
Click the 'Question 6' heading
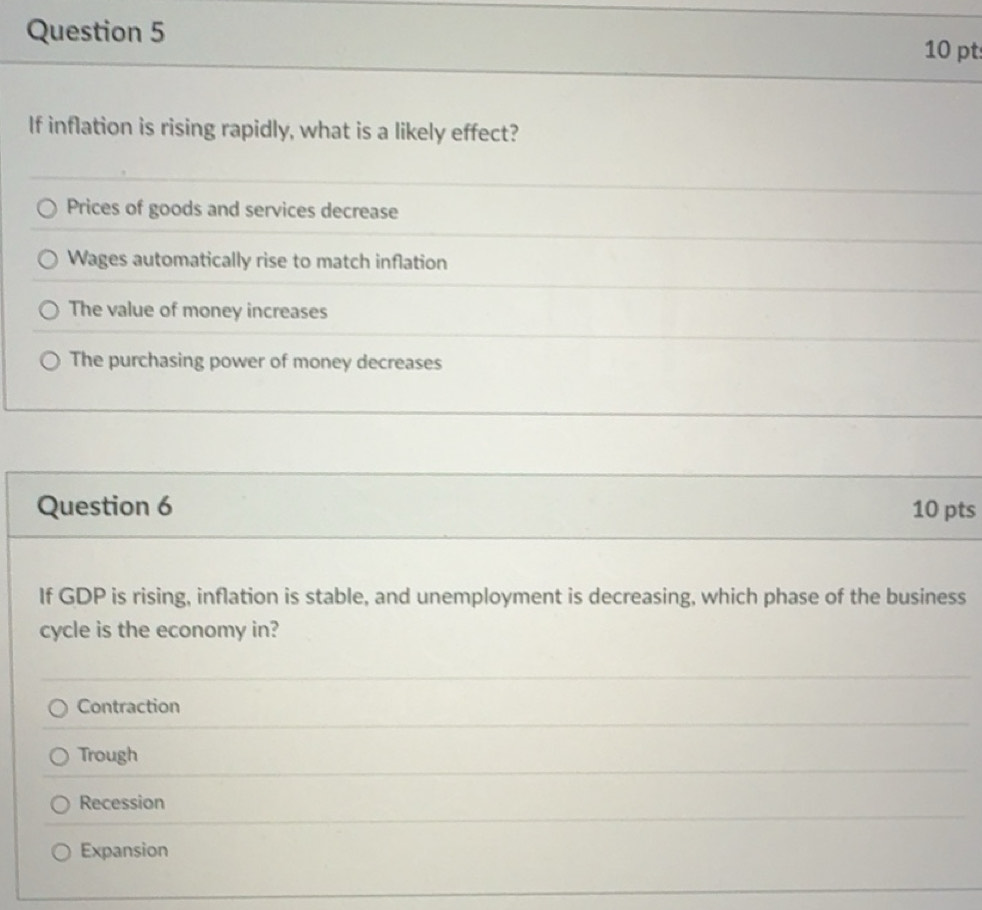coord(104,506)
